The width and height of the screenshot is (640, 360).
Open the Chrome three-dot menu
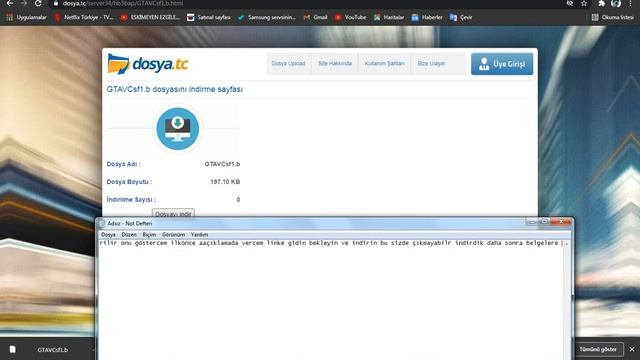[631, 3]
